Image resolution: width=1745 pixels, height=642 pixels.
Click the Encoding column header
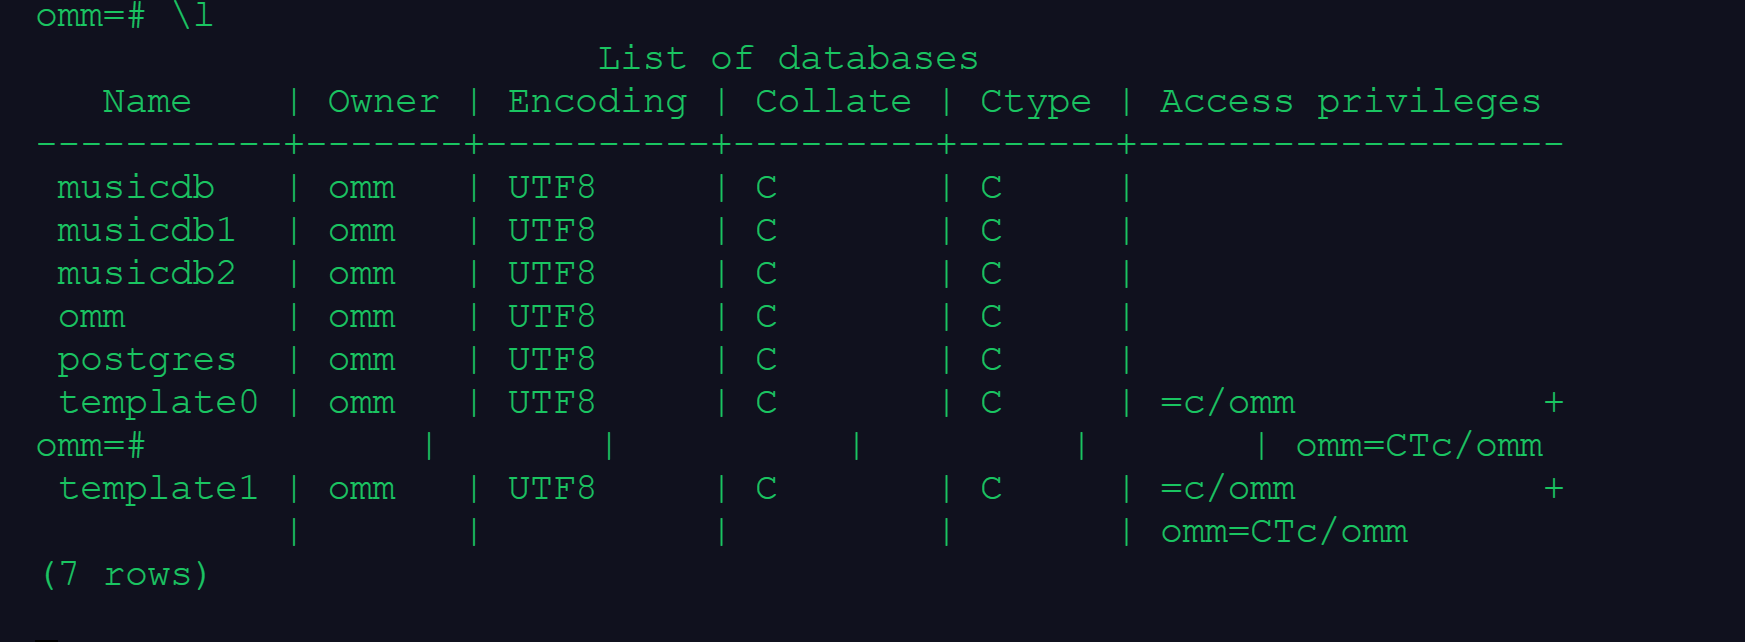pyautogui.click(x=597, y=102)
